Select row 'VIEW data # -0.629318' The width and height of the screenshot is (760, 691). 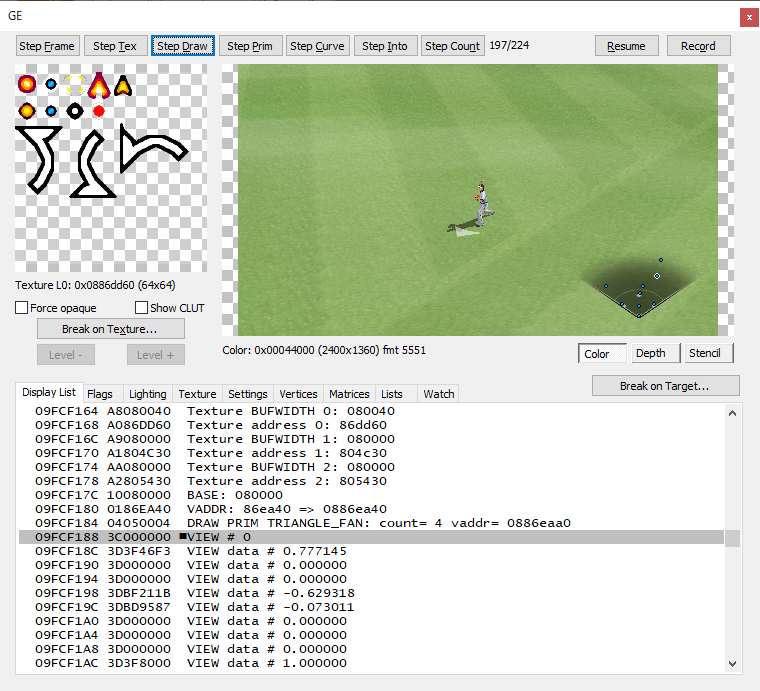tap(371, 593)
